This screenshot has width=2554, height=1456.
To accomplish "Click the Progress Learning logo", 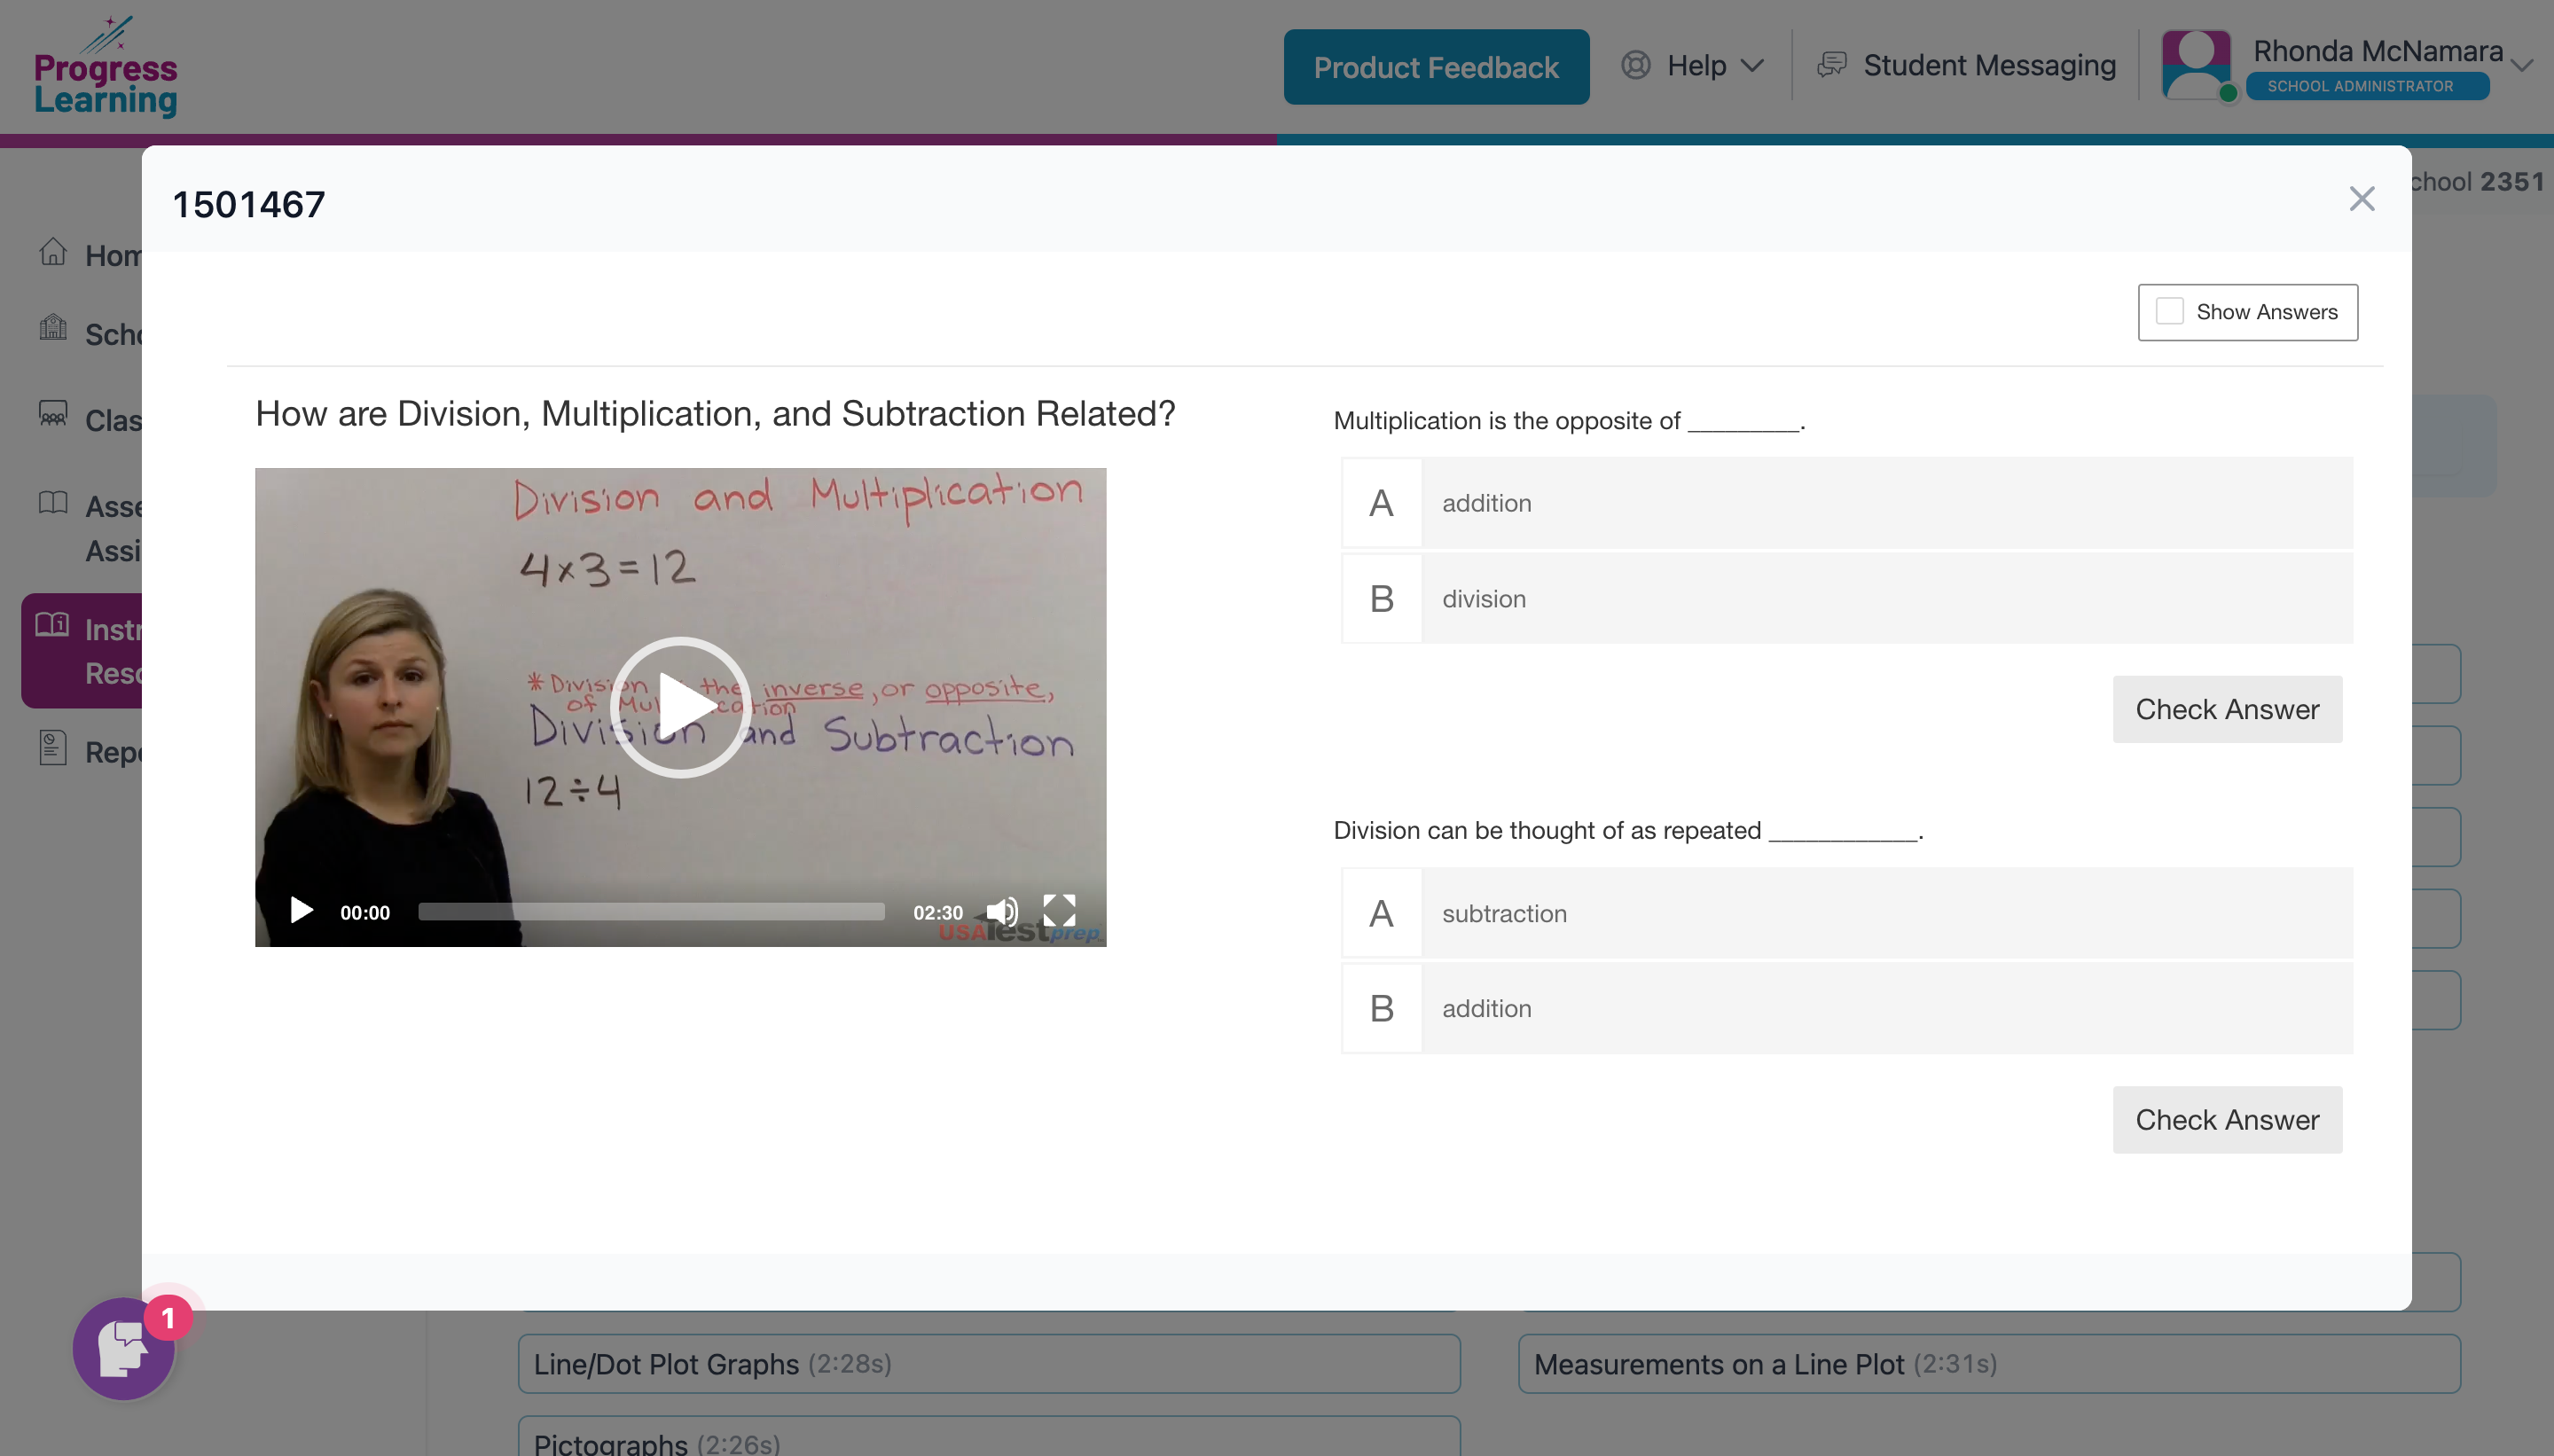I will pyautogui.click(x=105, y=67).
